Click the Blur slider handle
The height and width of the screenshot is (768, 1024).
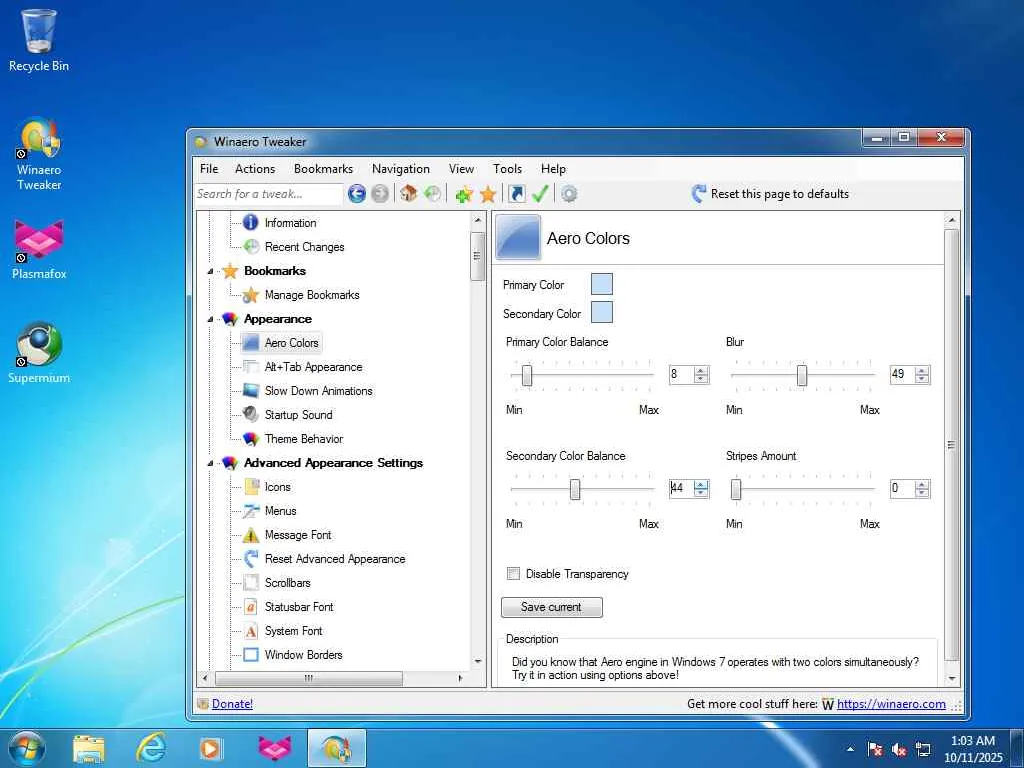click(x=802, y=375)
